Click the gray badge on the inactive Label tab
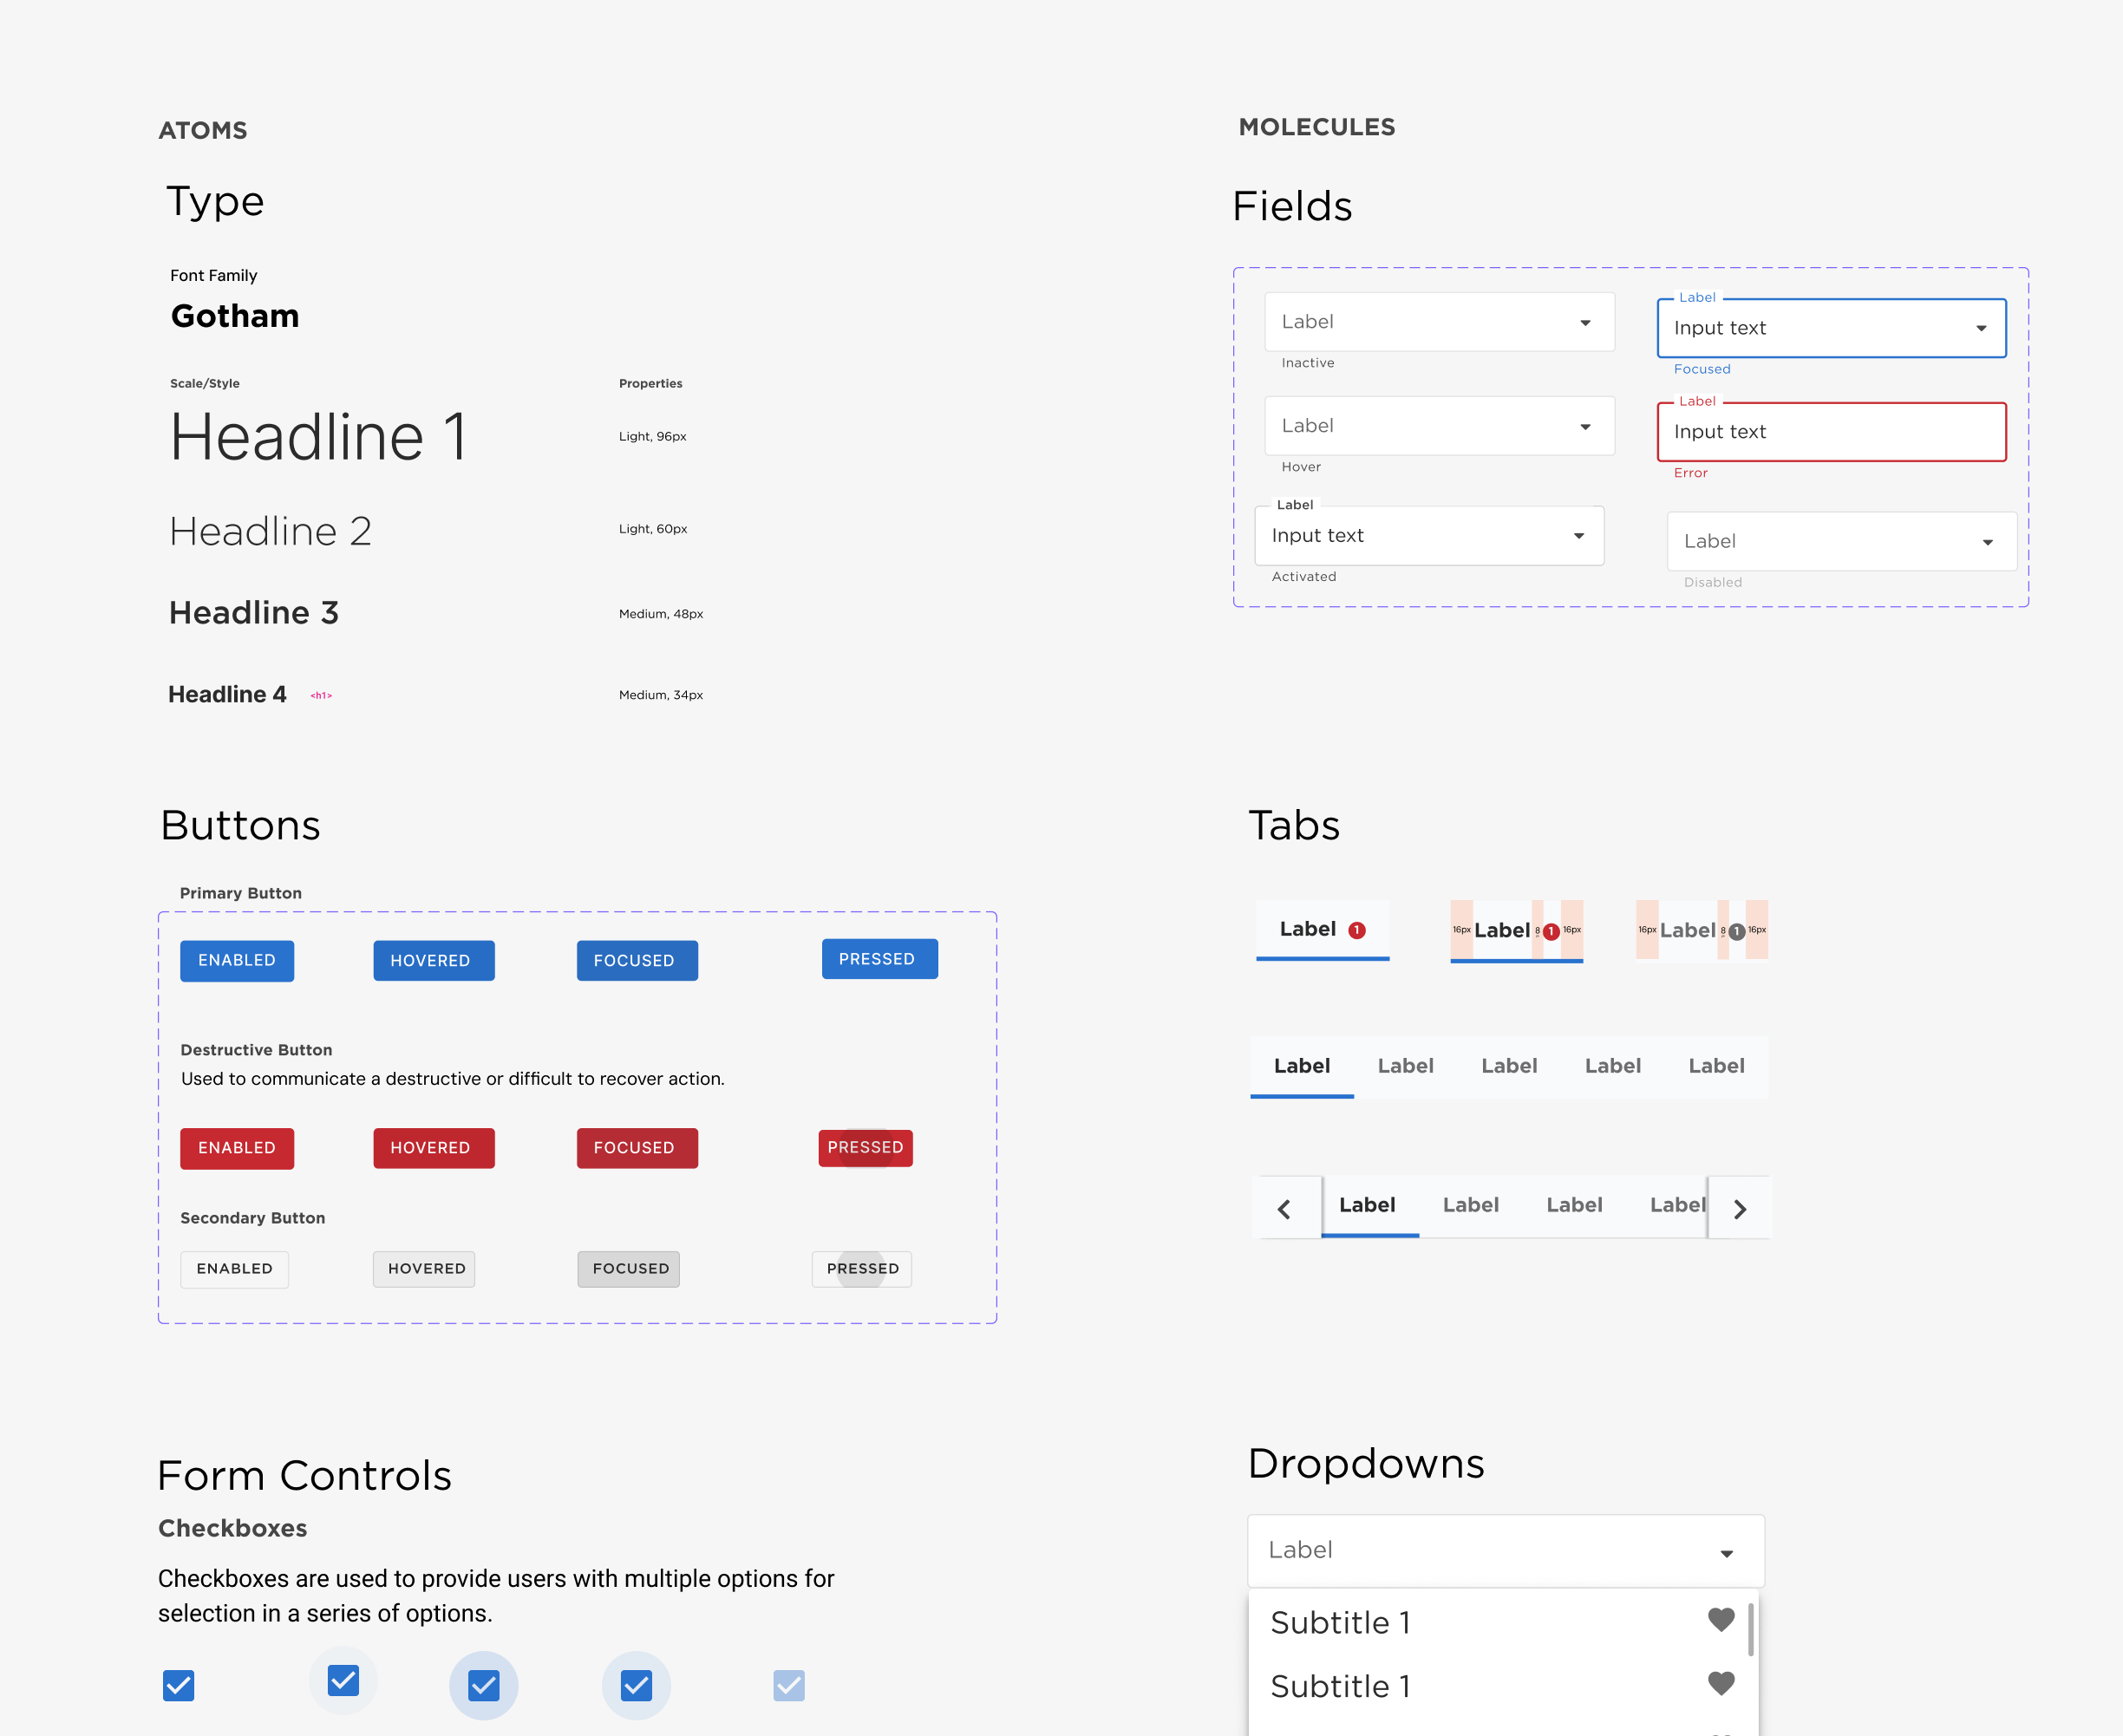Viewport: 2123px width, 1736px height. pyautogui.click(x=1737, y=931)
